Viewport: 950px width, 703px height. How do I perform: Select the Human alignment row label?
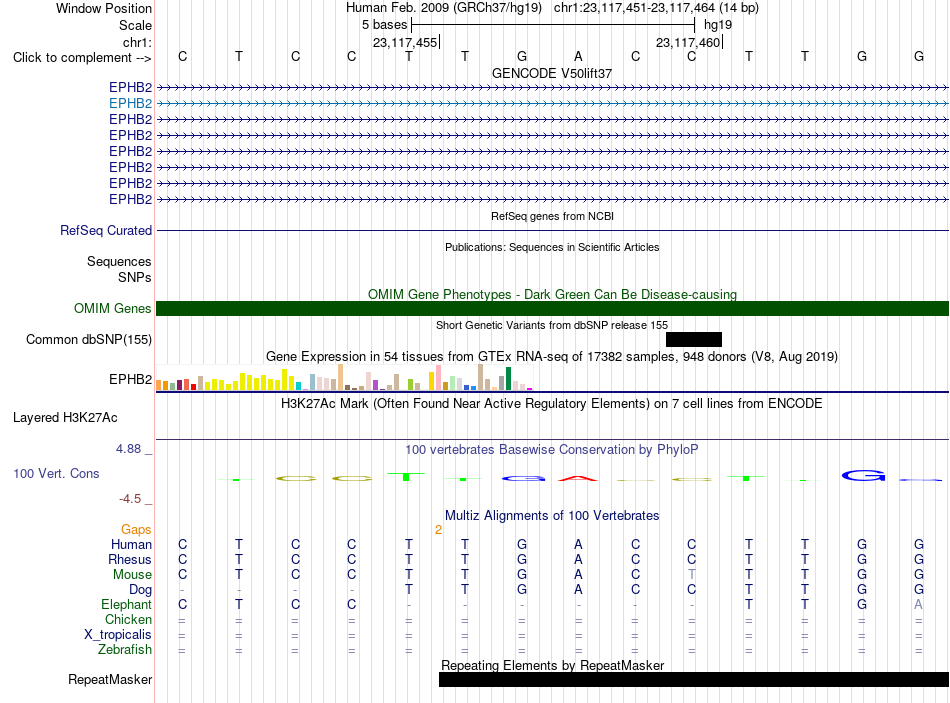tap(131, 544)
